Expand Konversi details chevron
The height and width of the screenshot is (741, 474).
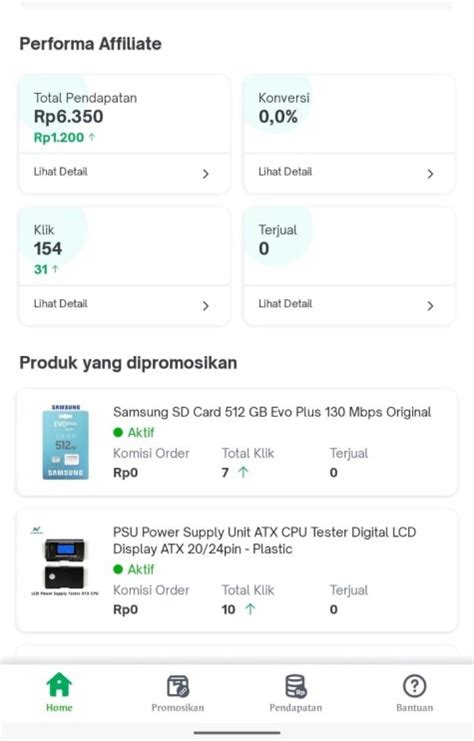pyautogui.click(x=430, y=174)
